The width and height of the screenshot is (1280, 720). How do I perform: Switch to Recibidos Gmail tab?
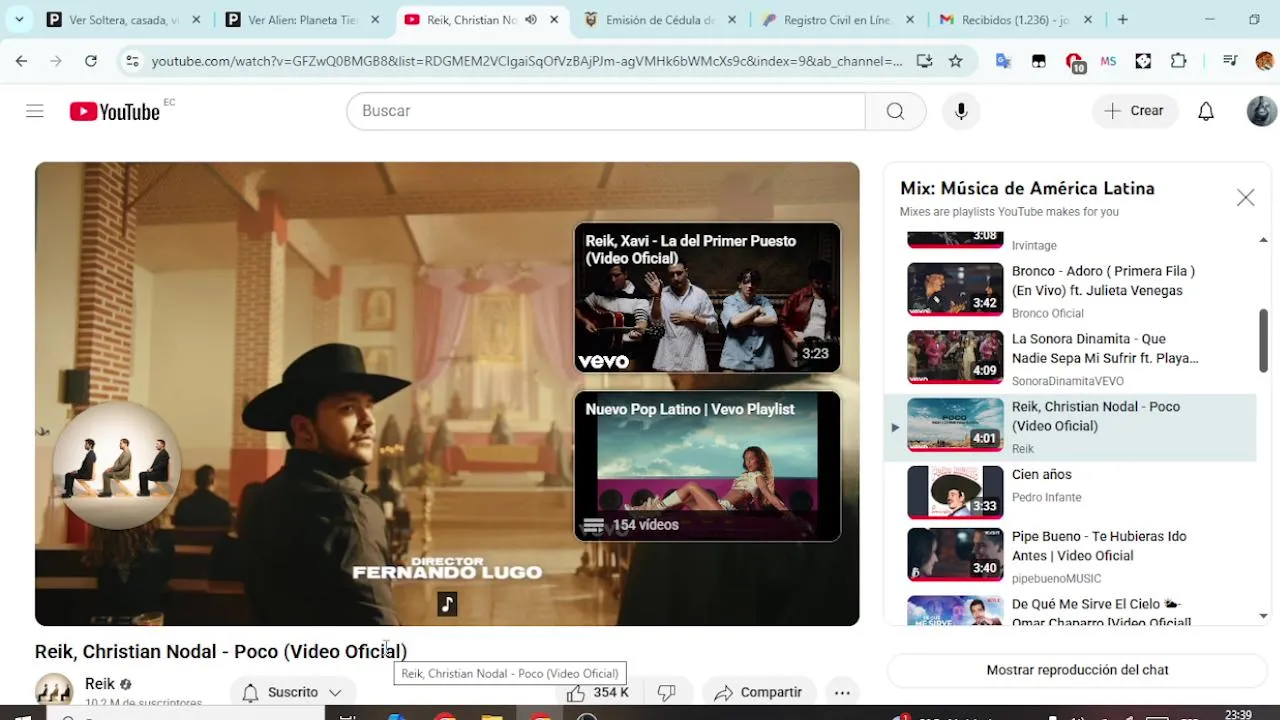[1016, 19]
